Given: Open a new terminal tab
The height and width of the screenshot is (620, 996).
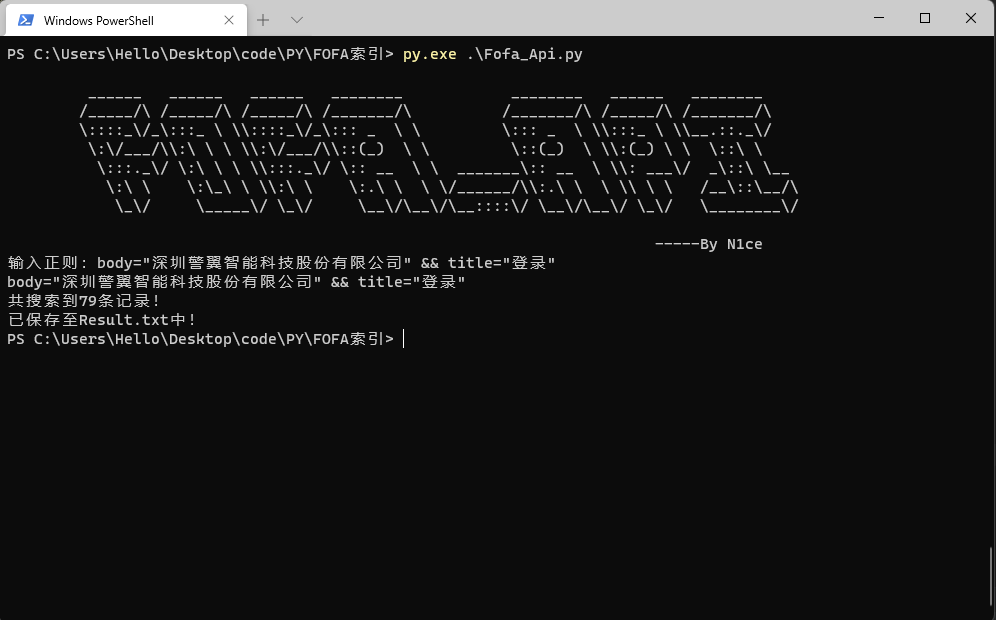Looking at the screenshot, I should [263, 20].
